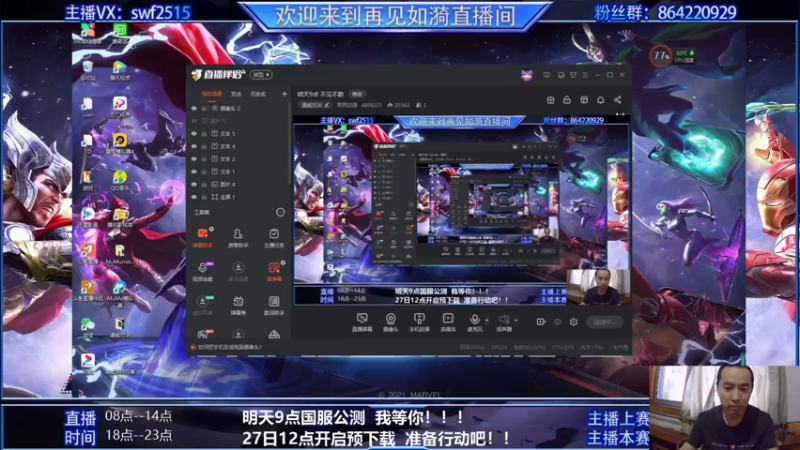Toggle visibility of 图片 4 layer
The height and width of the screenshot is (450, 800).
coord(194,184)
